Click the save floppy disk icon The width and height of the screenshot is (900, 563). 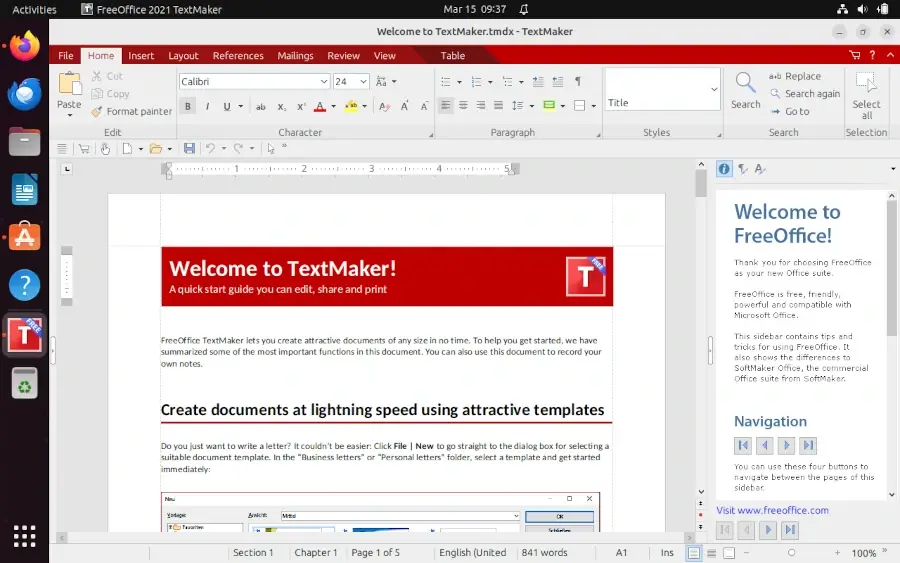click(189, 148)
